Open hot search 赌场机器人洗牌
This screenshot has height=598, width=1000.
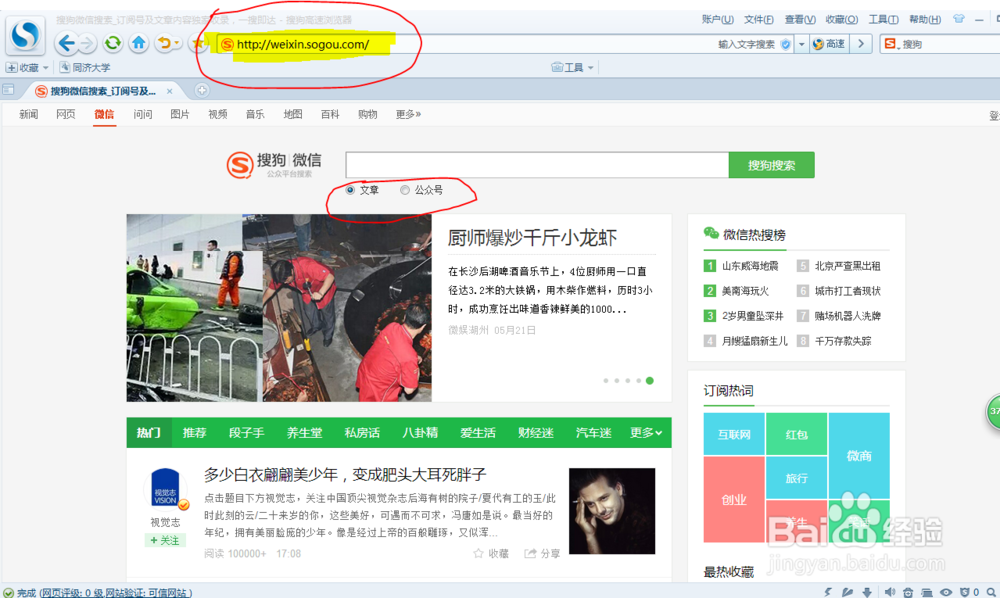coord(848,316)
